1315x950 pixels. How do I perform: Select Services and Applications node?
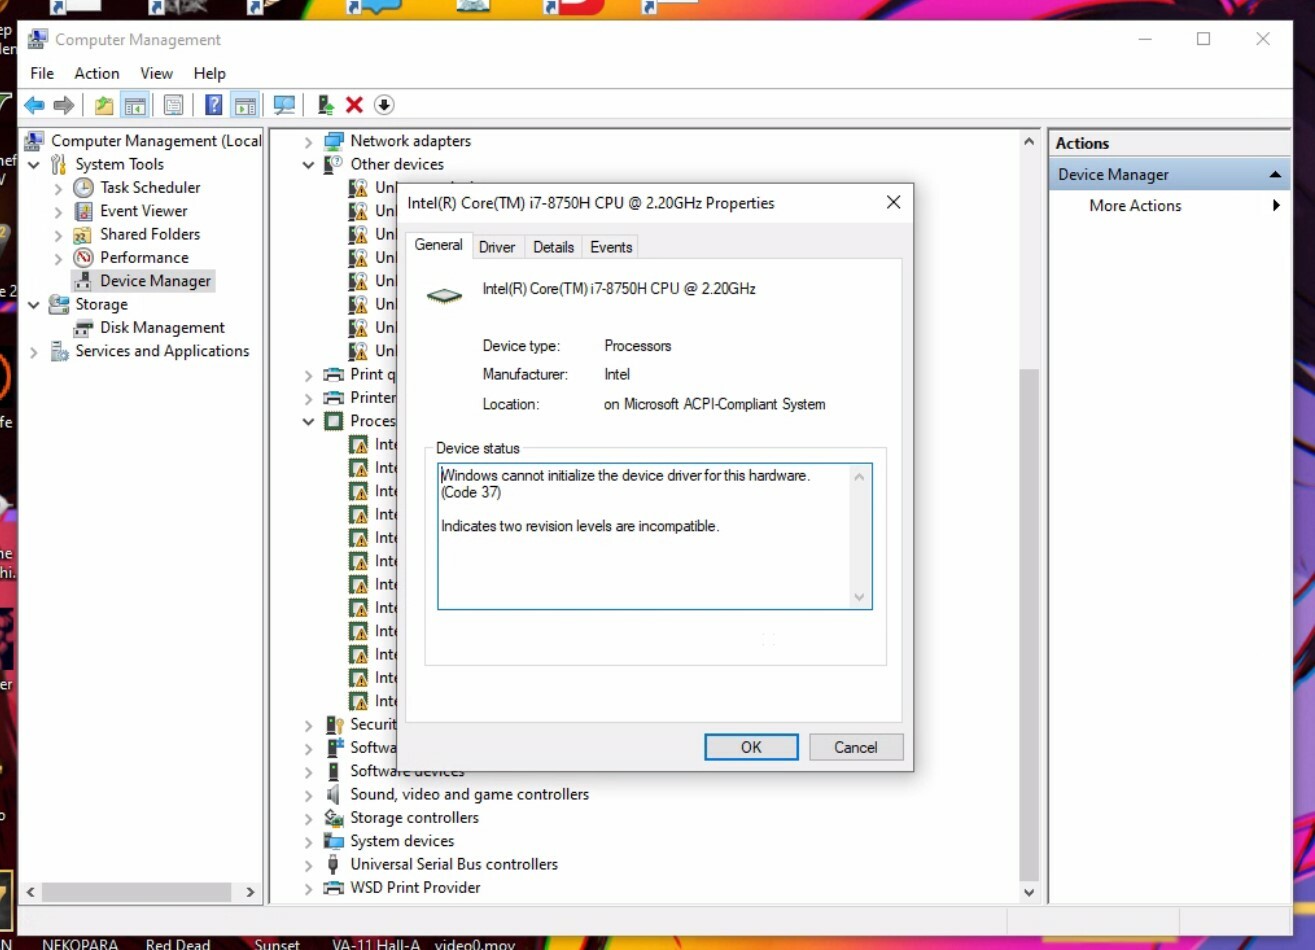coord(162,351)
